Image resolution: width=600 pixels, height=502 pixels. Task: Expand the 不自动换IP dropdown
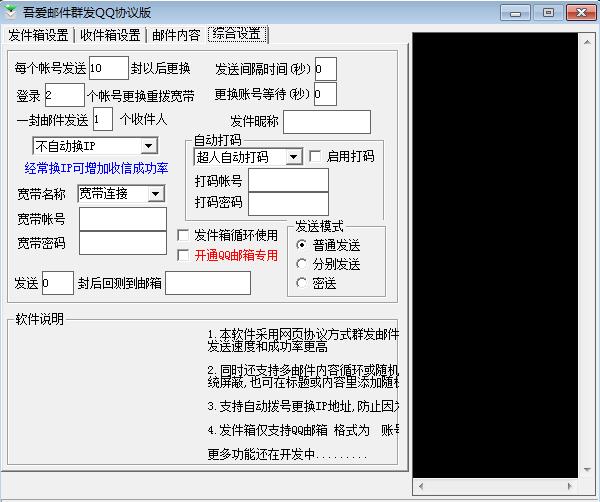(148, 146)
